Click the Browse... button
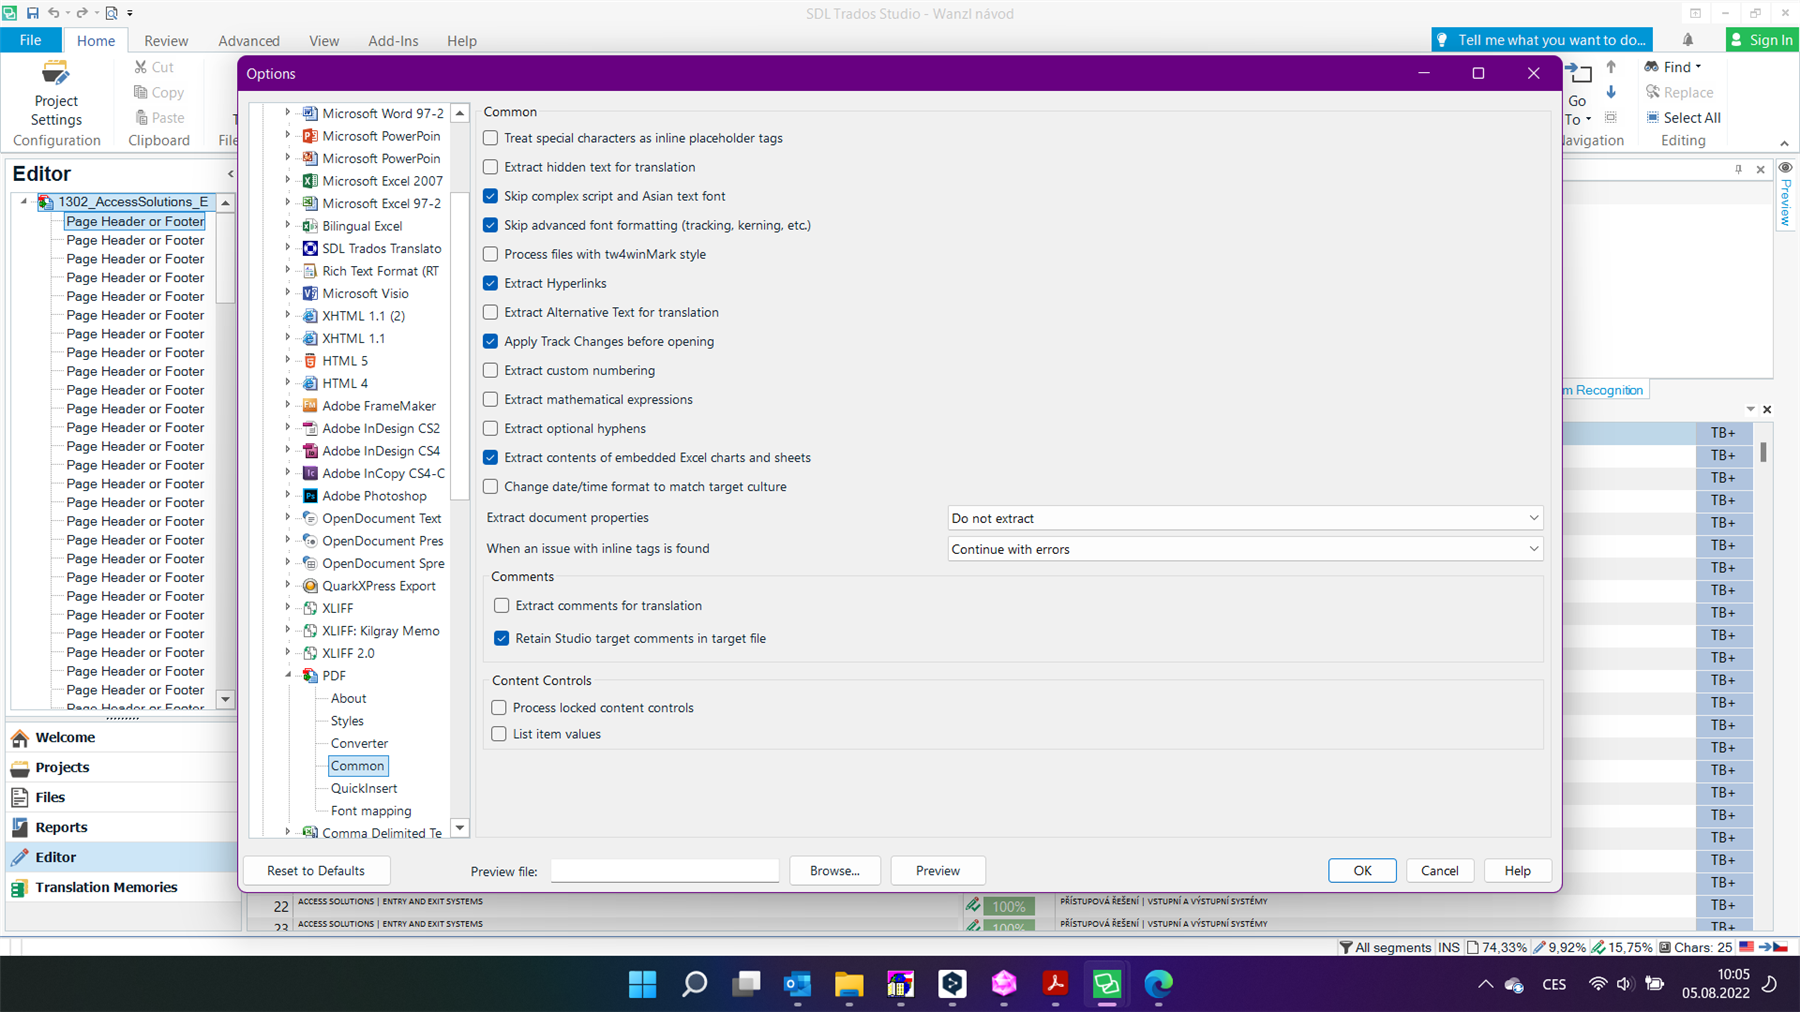The height and width of the screenshot is (1012, 1800). coord(834,871)
